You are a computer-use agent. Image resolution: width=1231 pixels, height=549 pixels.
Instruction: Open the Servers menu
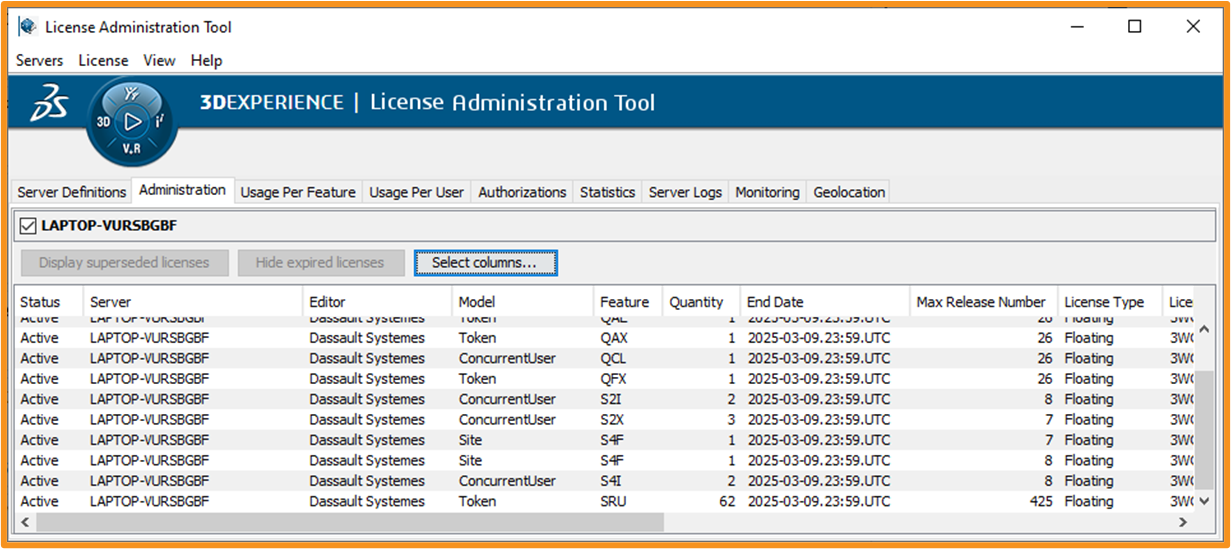39,61
